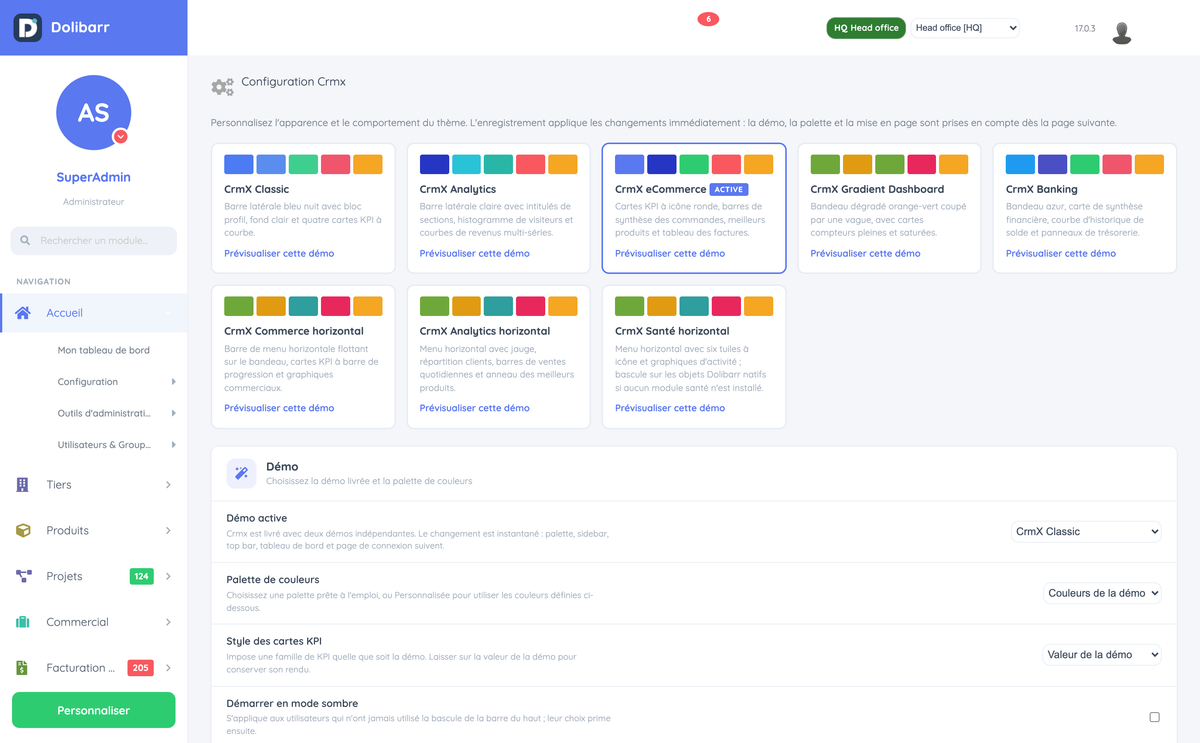Click the Configuration Crmx gears icon
The width and height of the screenshot is (1200, 743).
pyautogui.click(x=223, y=87)
